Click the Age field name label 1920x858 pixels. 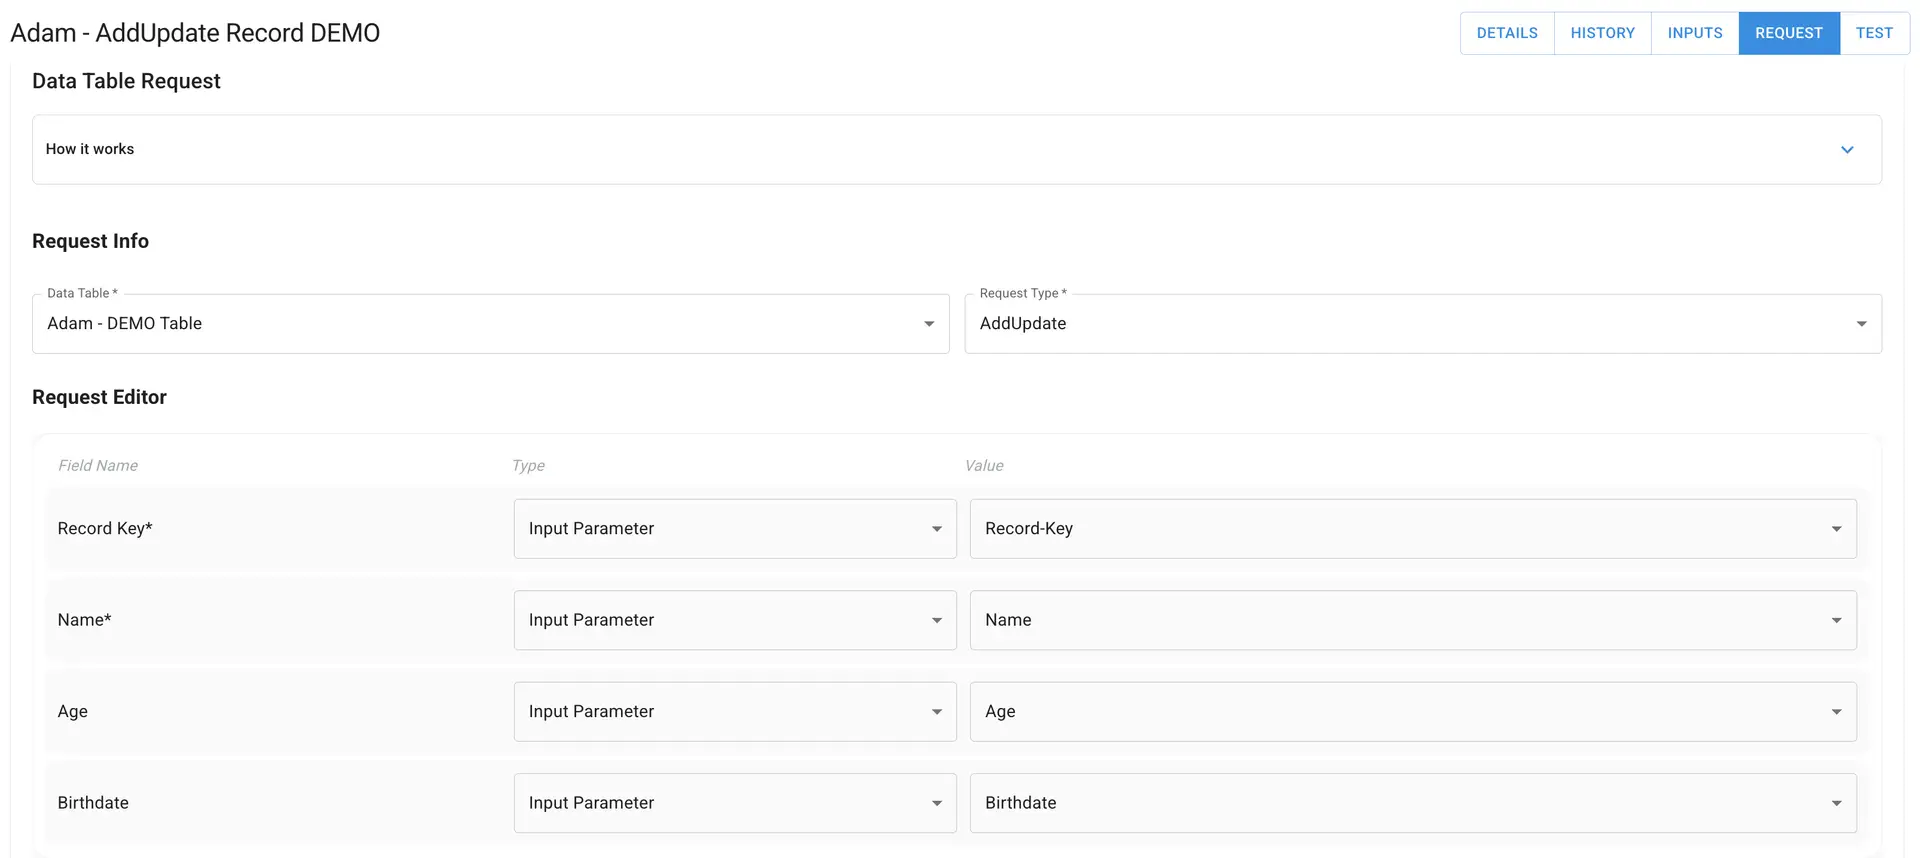point(73,712)
